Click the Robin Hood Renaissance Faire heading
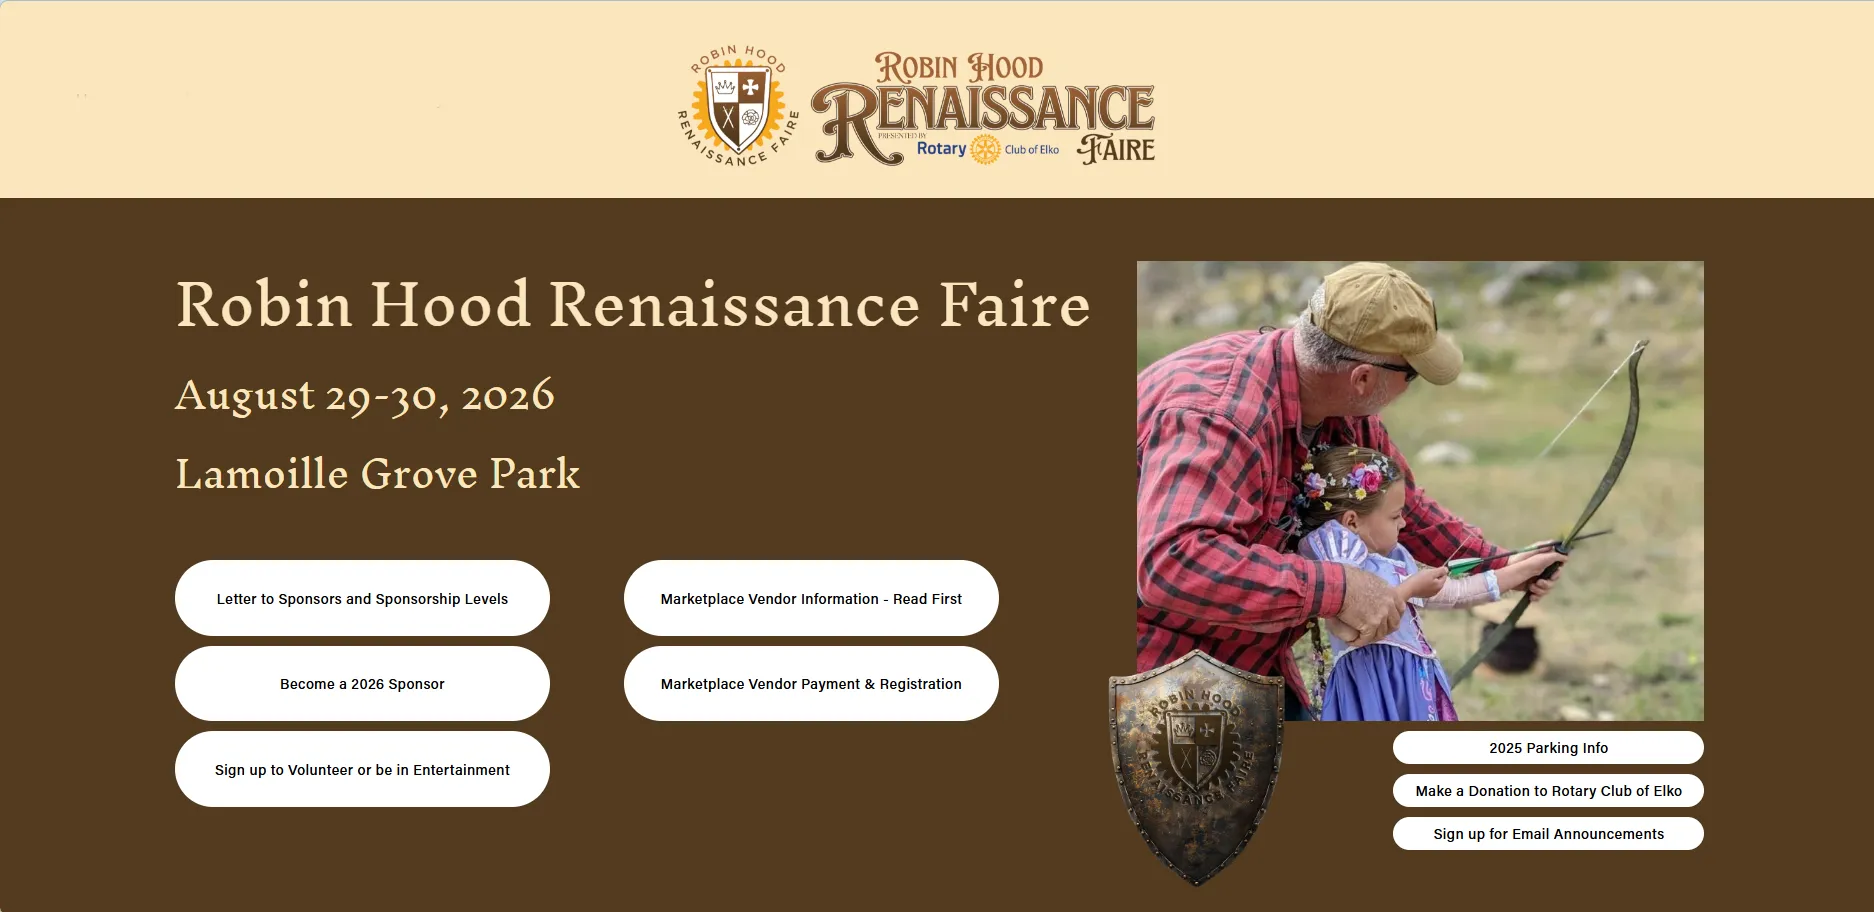 pyautogui.click(x=633, y=304)
